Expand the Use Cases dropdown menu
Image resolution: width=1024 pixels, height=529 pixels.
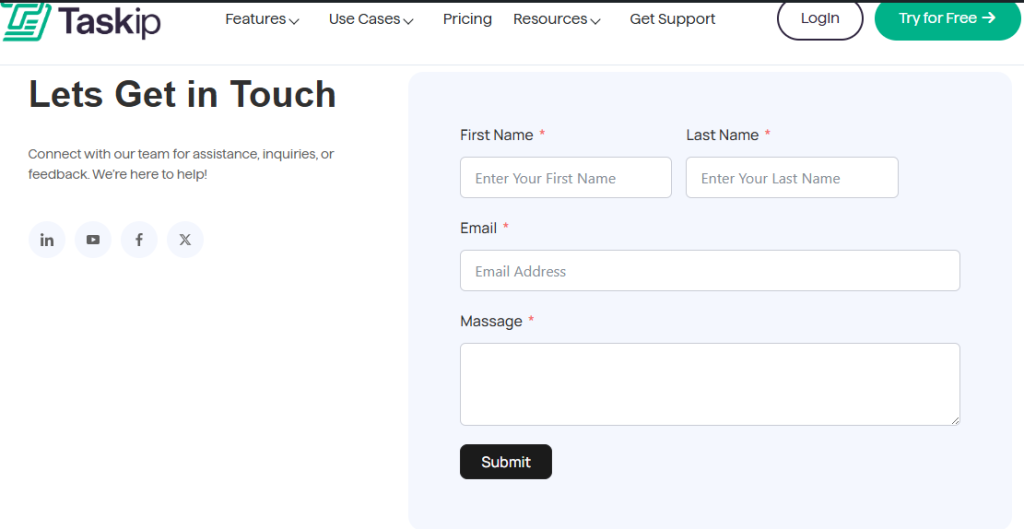tap(371, 19)
